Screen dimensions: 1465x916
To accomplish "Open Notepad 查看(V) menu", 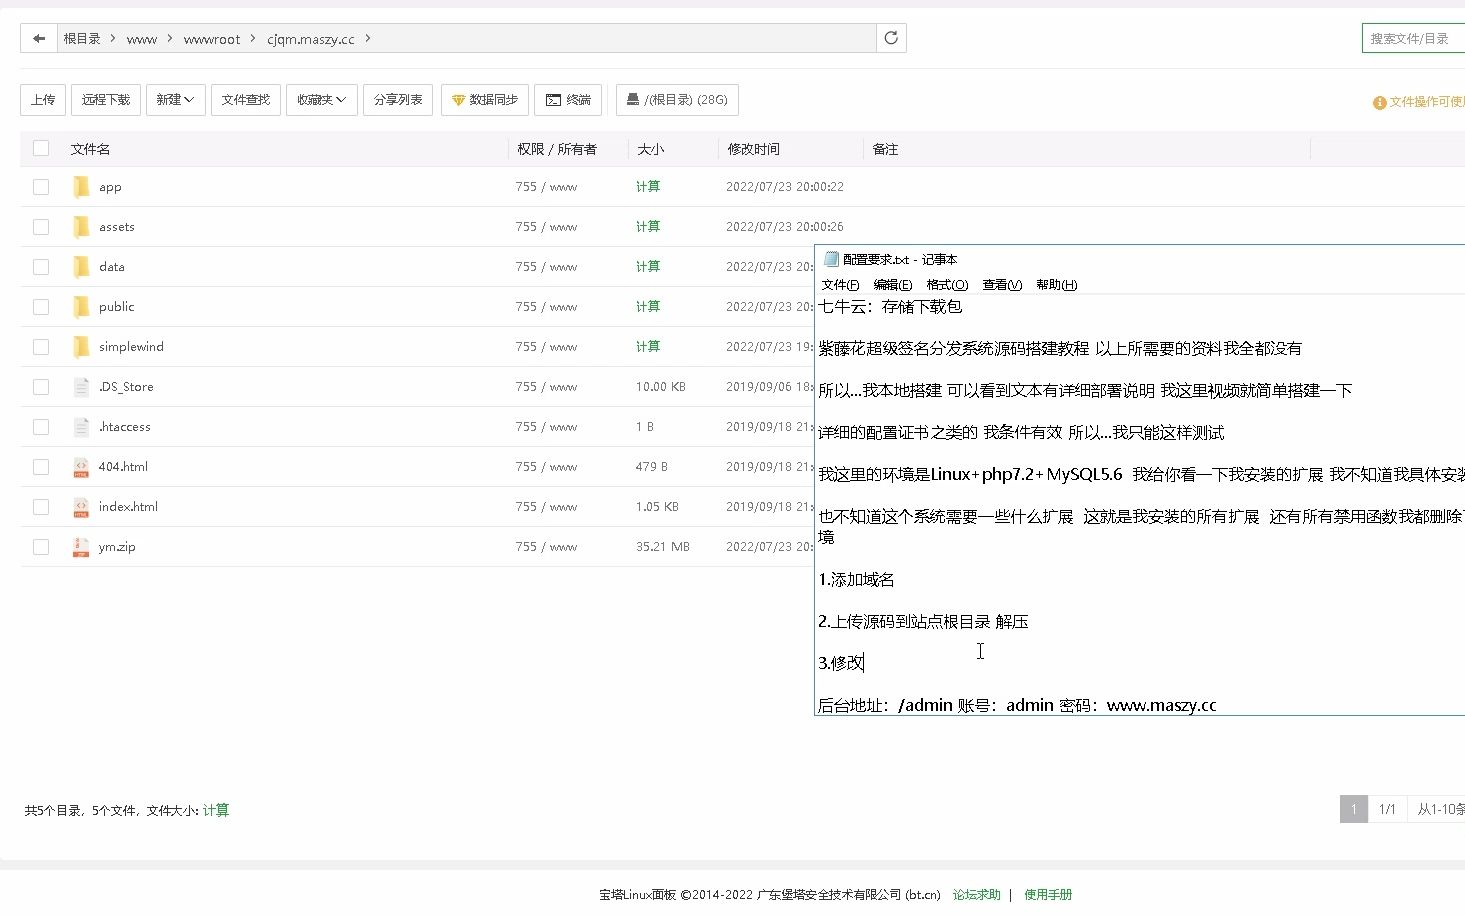I will click(1002, 285).
